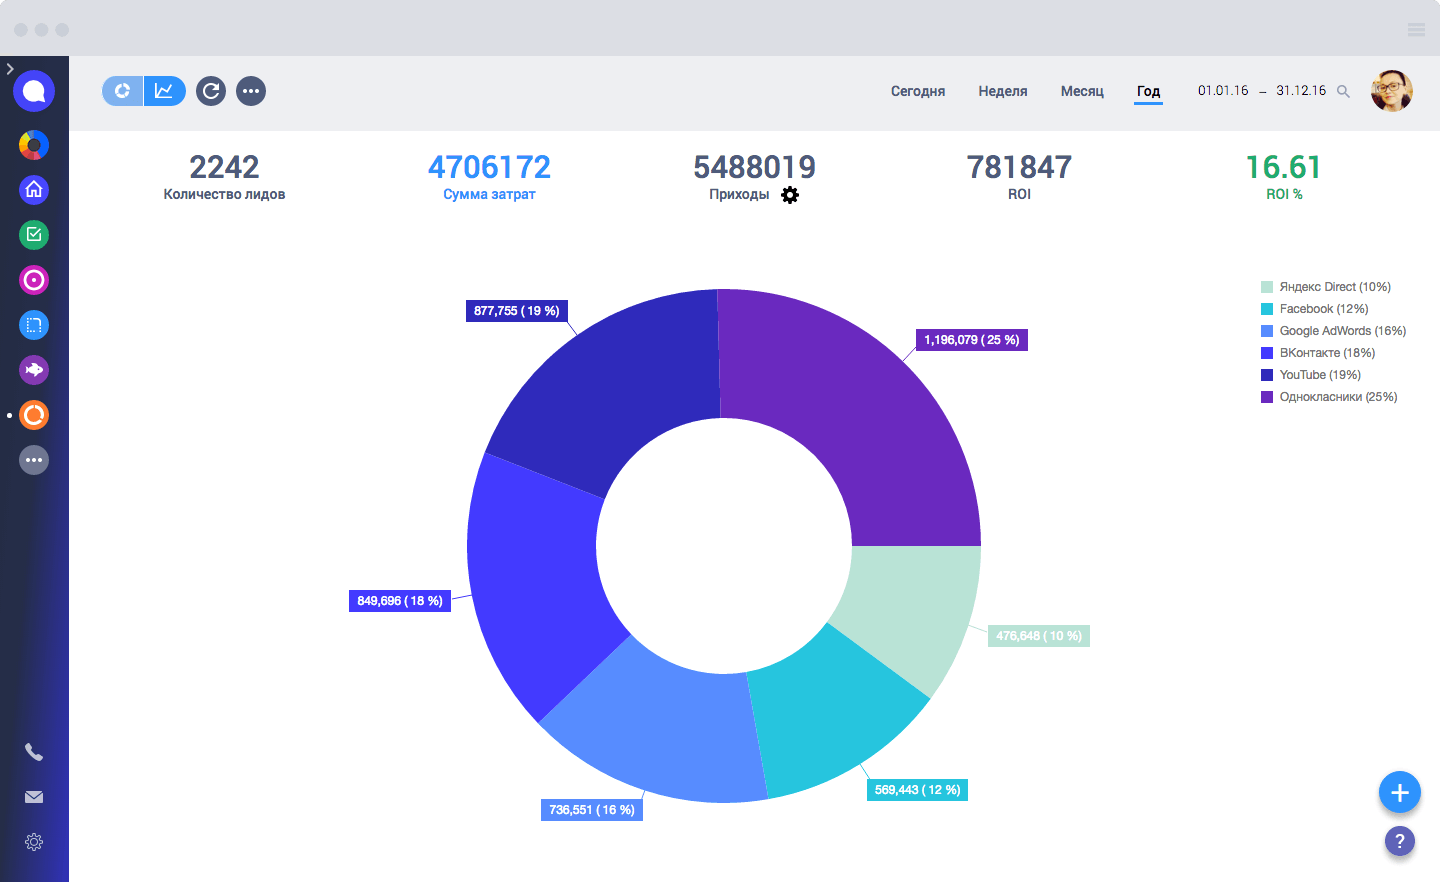Open Приходы settings gear
Screen dimensions: 1441x882
coord(790,195)
